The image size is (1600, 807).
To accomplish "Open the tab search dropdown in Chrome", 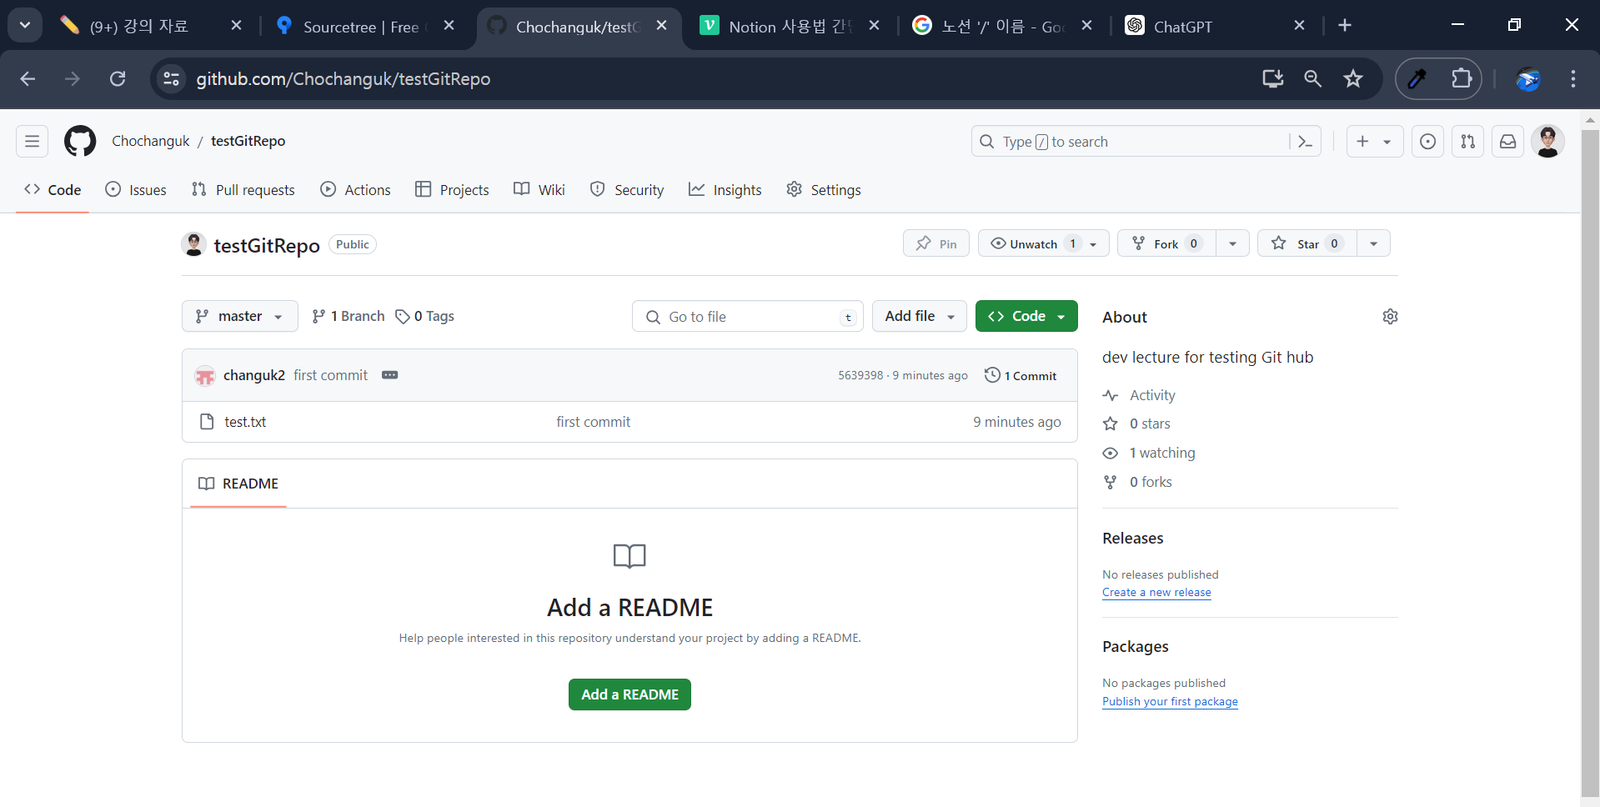I will point(25,25).
